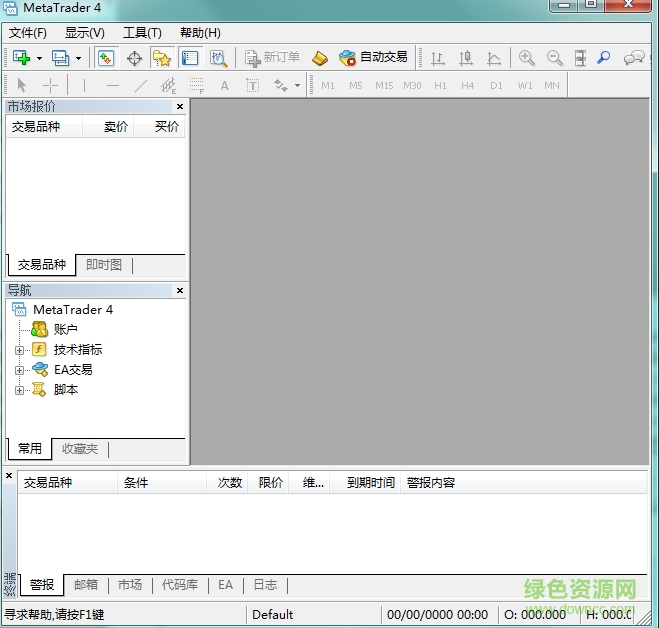Click the new chart icon
This screenshot has width=659, height=628.
pos(21,58)
